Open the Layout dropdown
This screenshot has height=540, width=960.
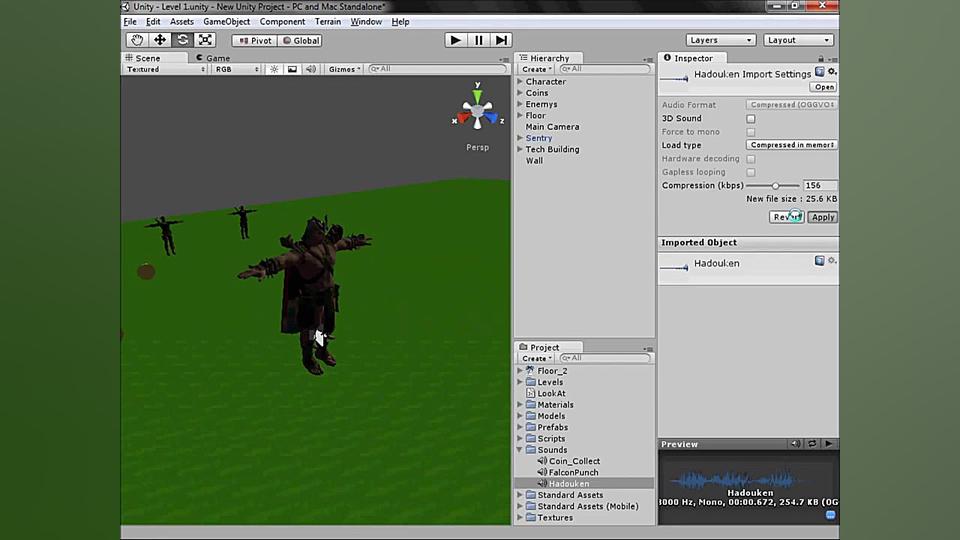799,40
